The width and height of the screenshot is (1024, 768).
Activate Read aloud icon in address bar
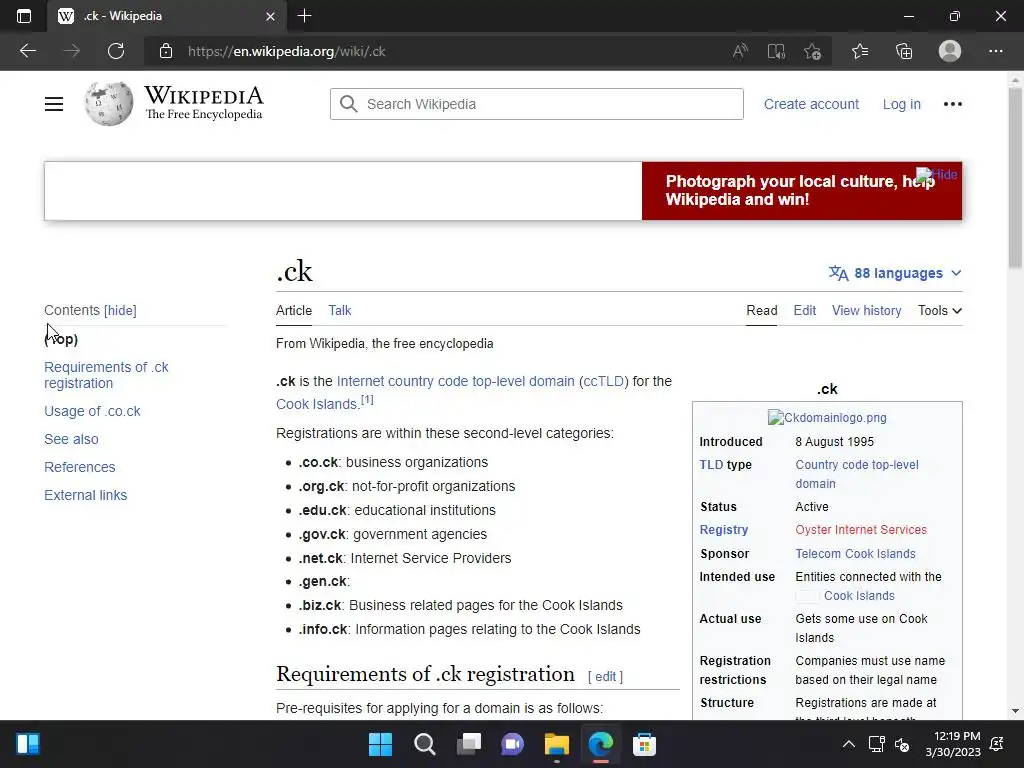[740, 51]
